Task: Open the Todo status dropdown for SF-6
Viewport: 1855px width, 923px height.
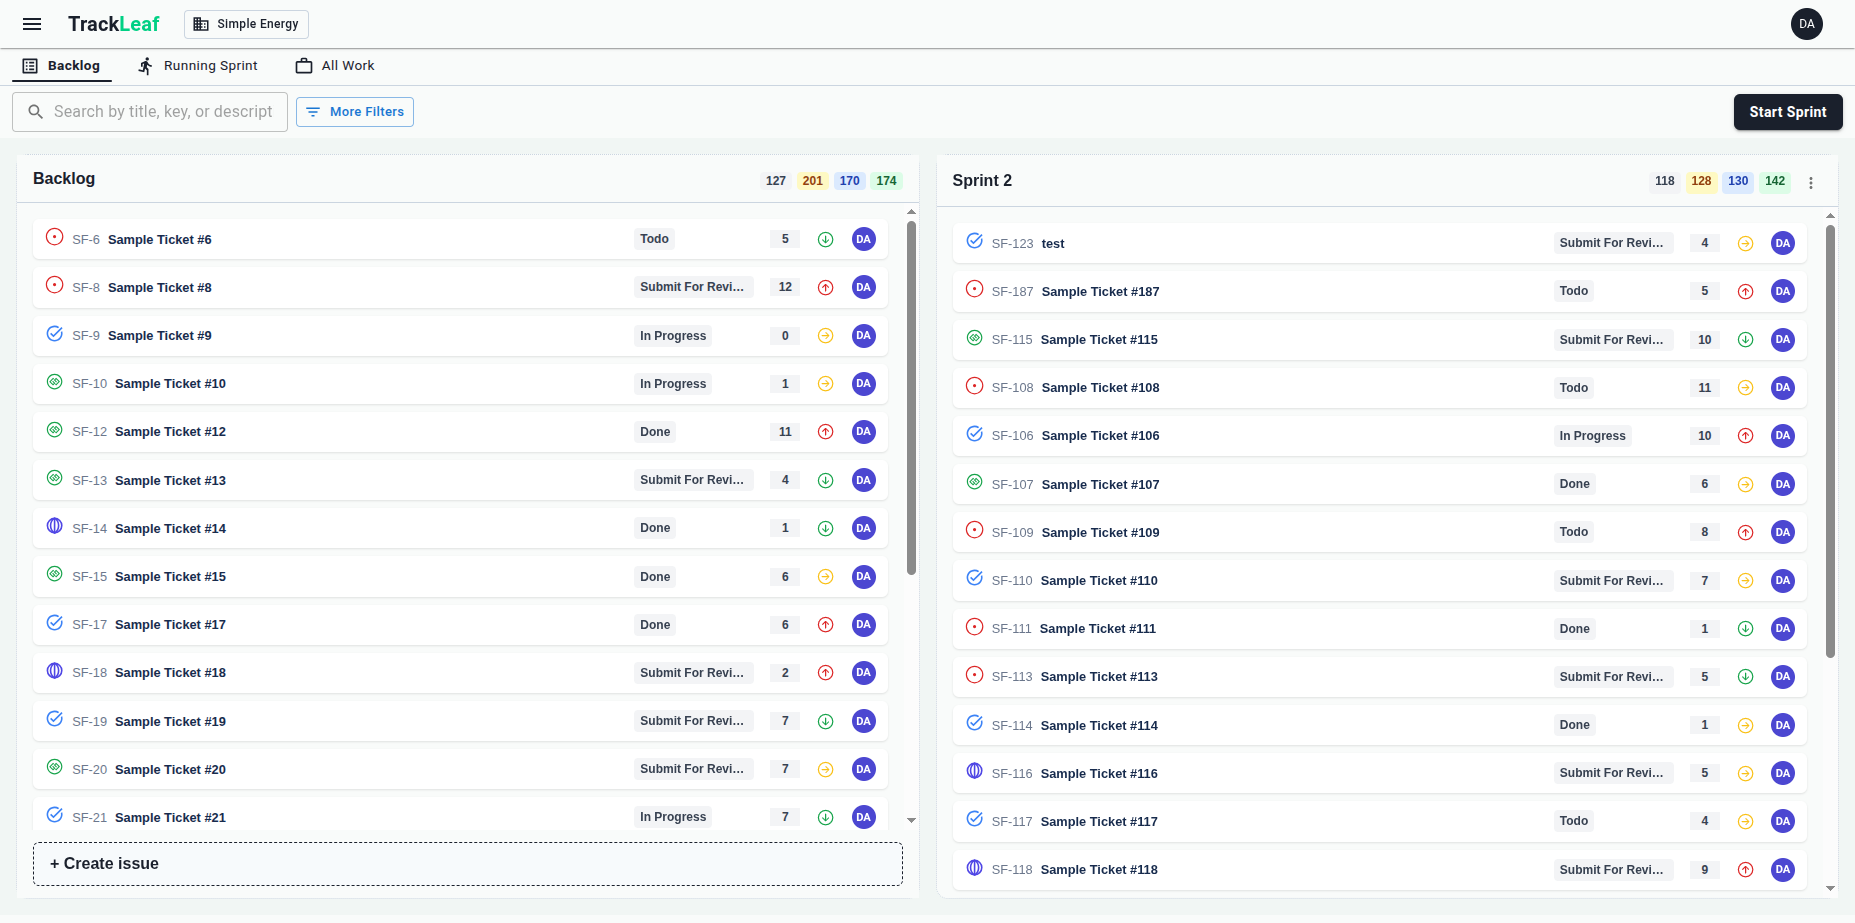Action: pos(655,239)
